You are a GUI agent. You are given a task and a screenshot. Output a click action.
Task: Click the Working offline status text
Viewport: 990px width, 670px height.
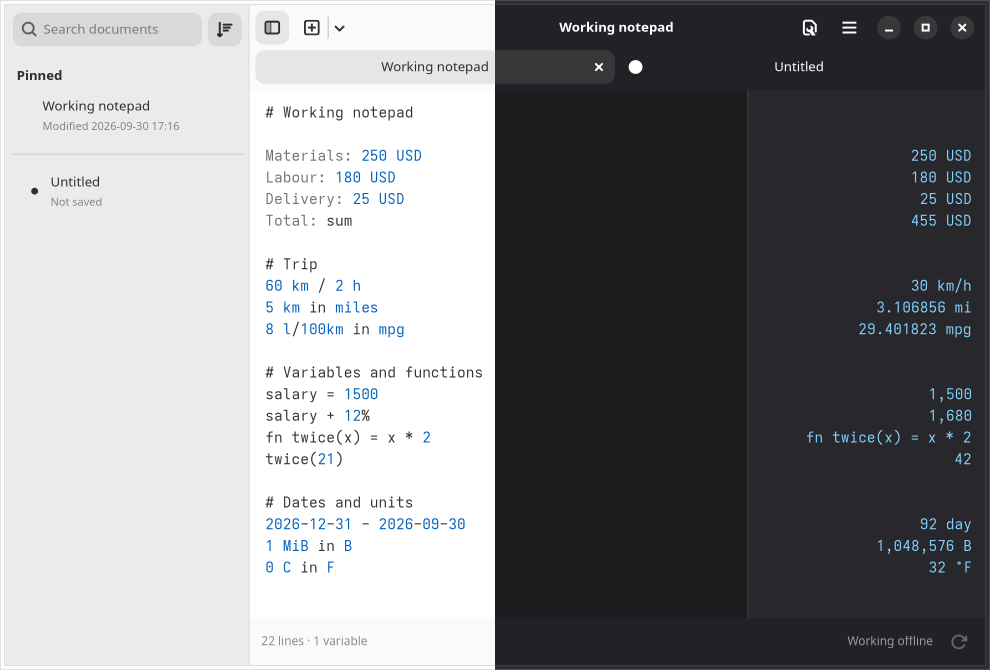click(890, 641)
